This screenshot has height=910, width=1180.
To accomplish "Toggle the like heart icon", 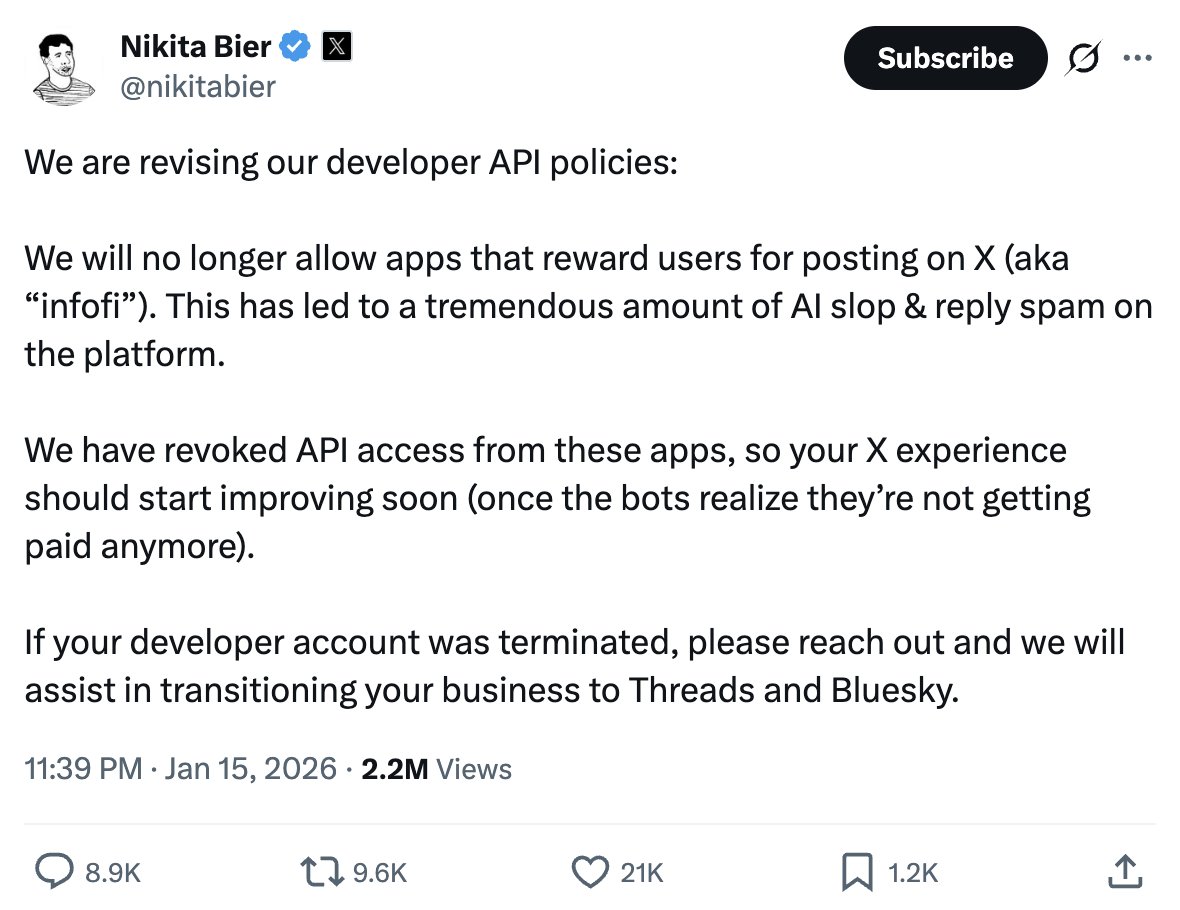I will pos(589,872).
